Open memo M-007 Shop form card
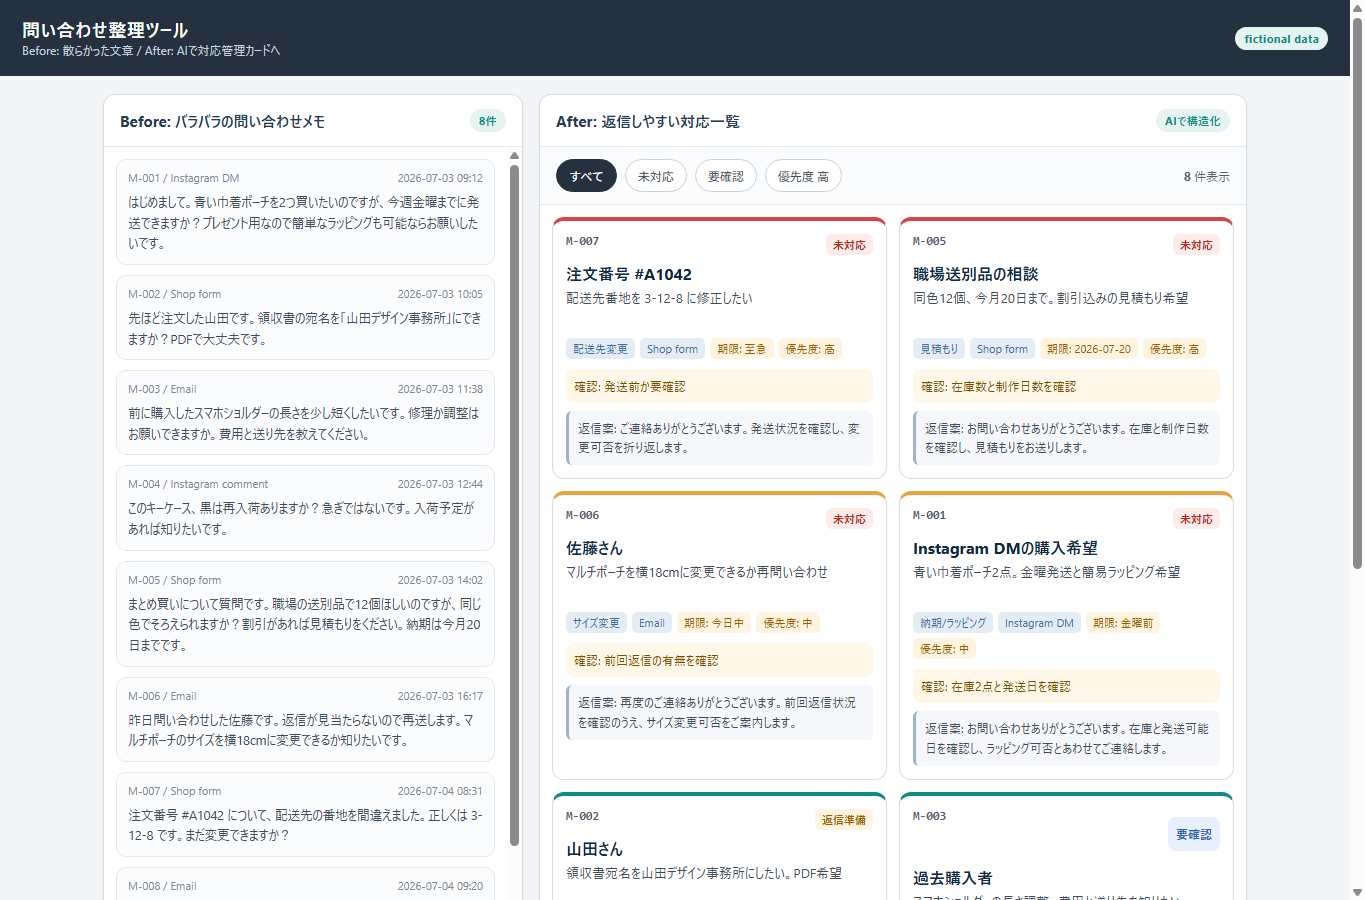The image size is (1365, 900). (x=305, y=814)
